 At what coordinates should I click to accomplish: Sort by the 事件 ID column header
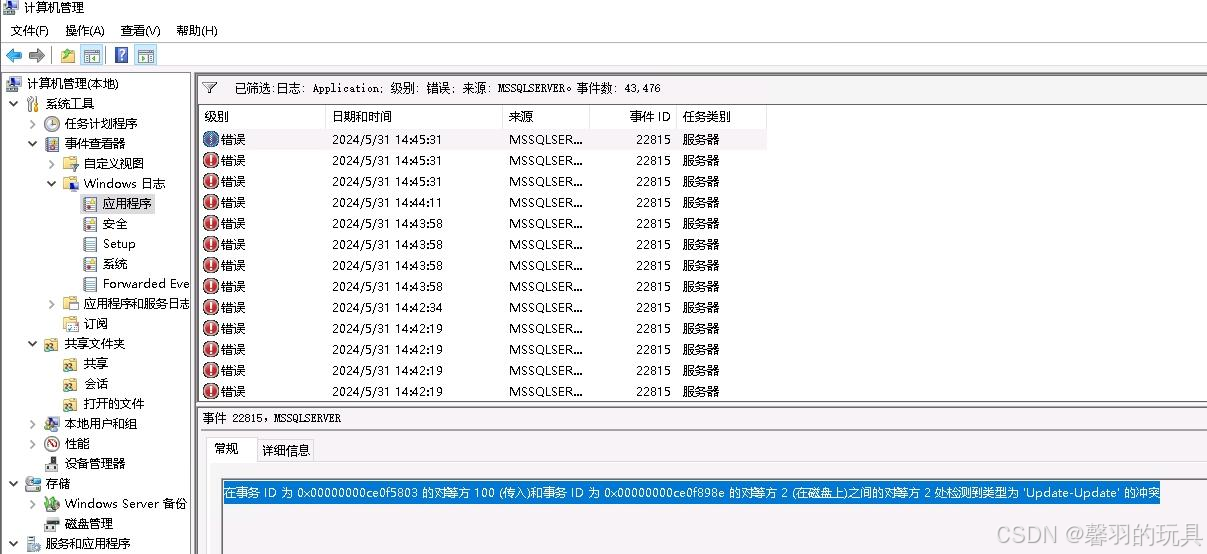click(x=633, y=117)
